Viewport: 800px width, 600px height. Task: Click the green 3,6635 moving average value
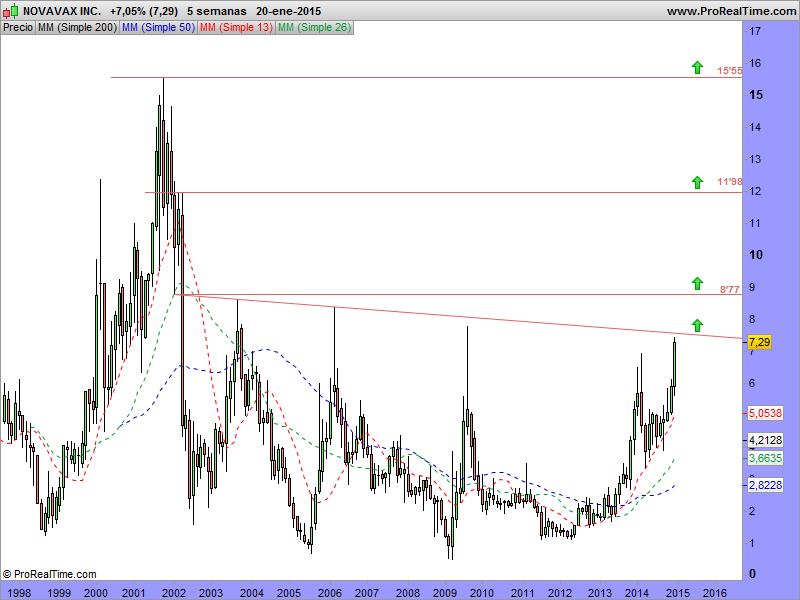point(765,458)
